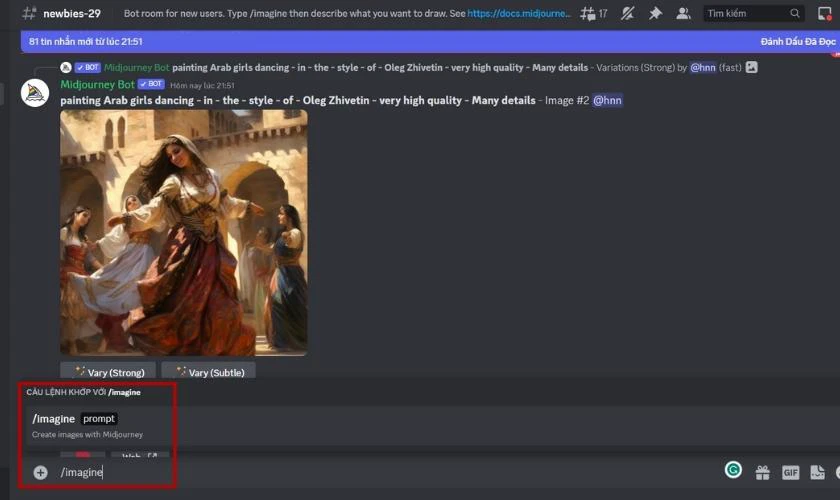The height and width of the screenshot is (500, 840).
Task: Click the replied message preview text
Action: click(379, 68)
